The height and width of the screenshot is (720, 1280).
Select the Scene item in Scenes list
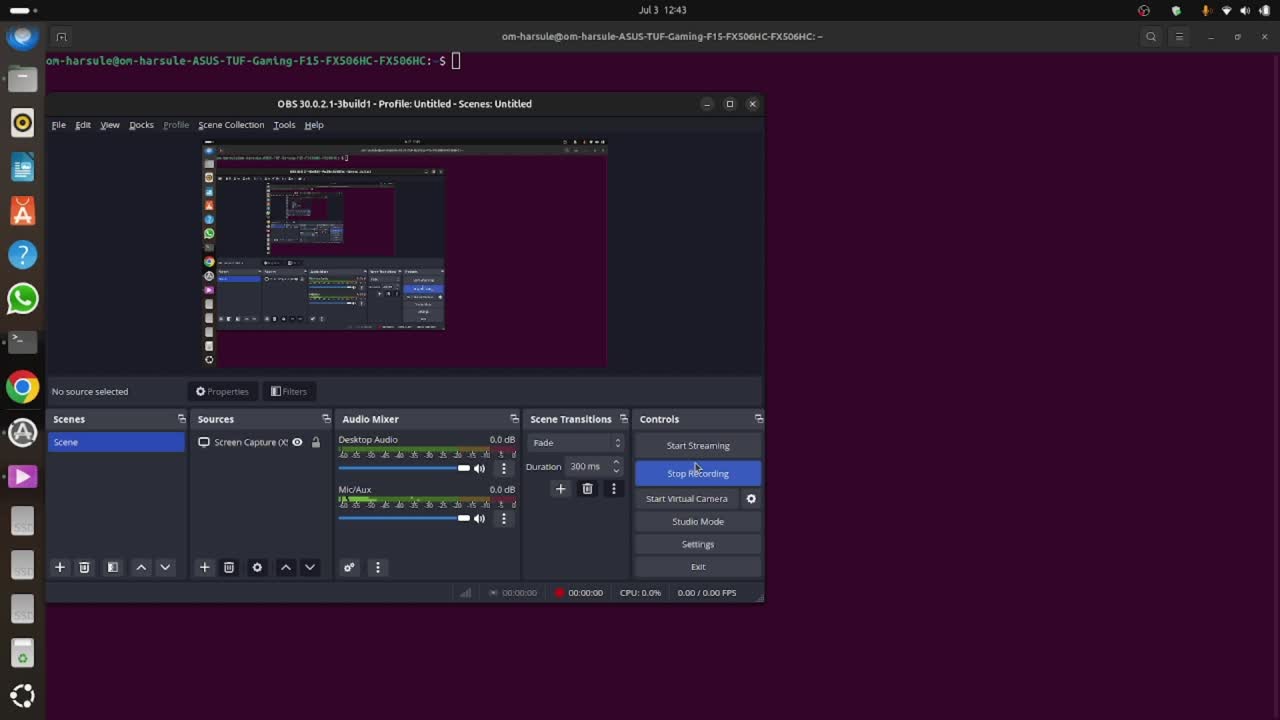click(x=115, y=442)
